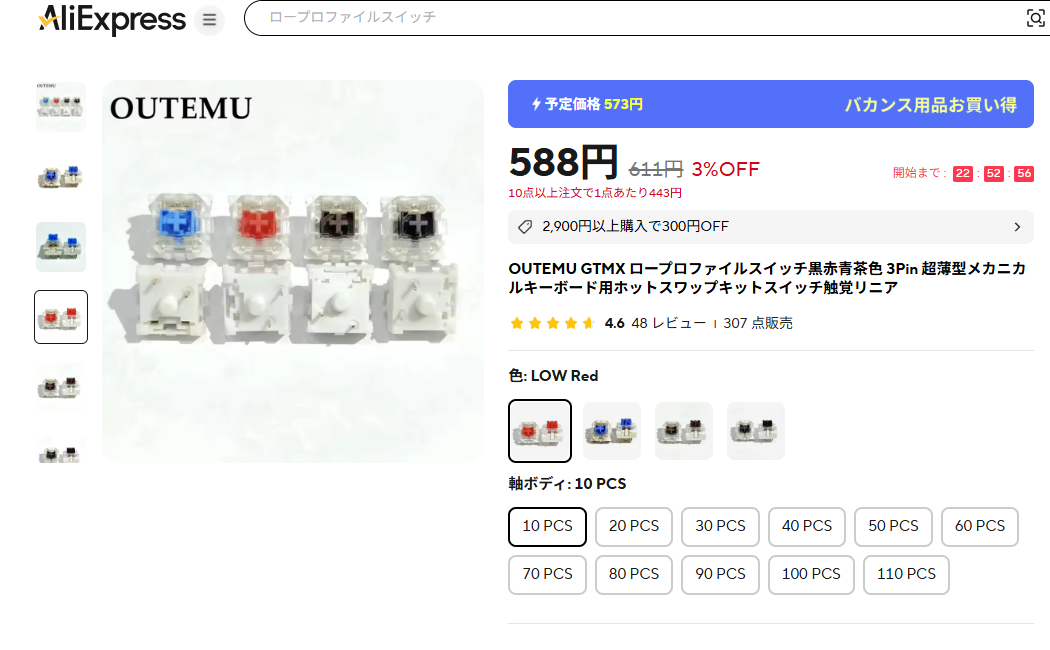
Task: Click the coupon tag icon
Action: tap(525, 227)
